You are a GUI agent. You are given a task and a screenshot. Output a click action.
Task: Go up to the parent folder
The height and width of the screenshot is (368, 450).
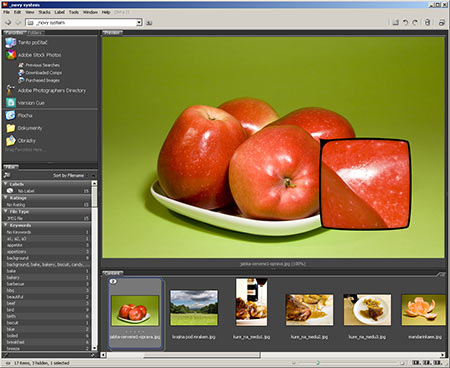(149, 23)
